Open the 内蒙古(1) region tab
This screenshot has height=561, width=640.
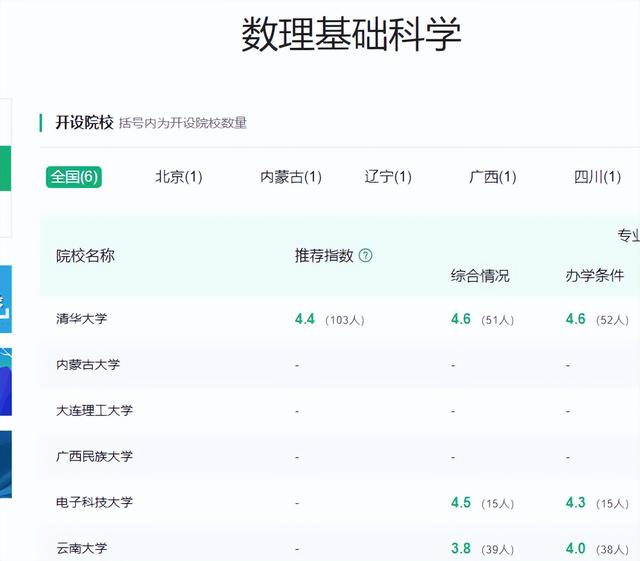291,177
